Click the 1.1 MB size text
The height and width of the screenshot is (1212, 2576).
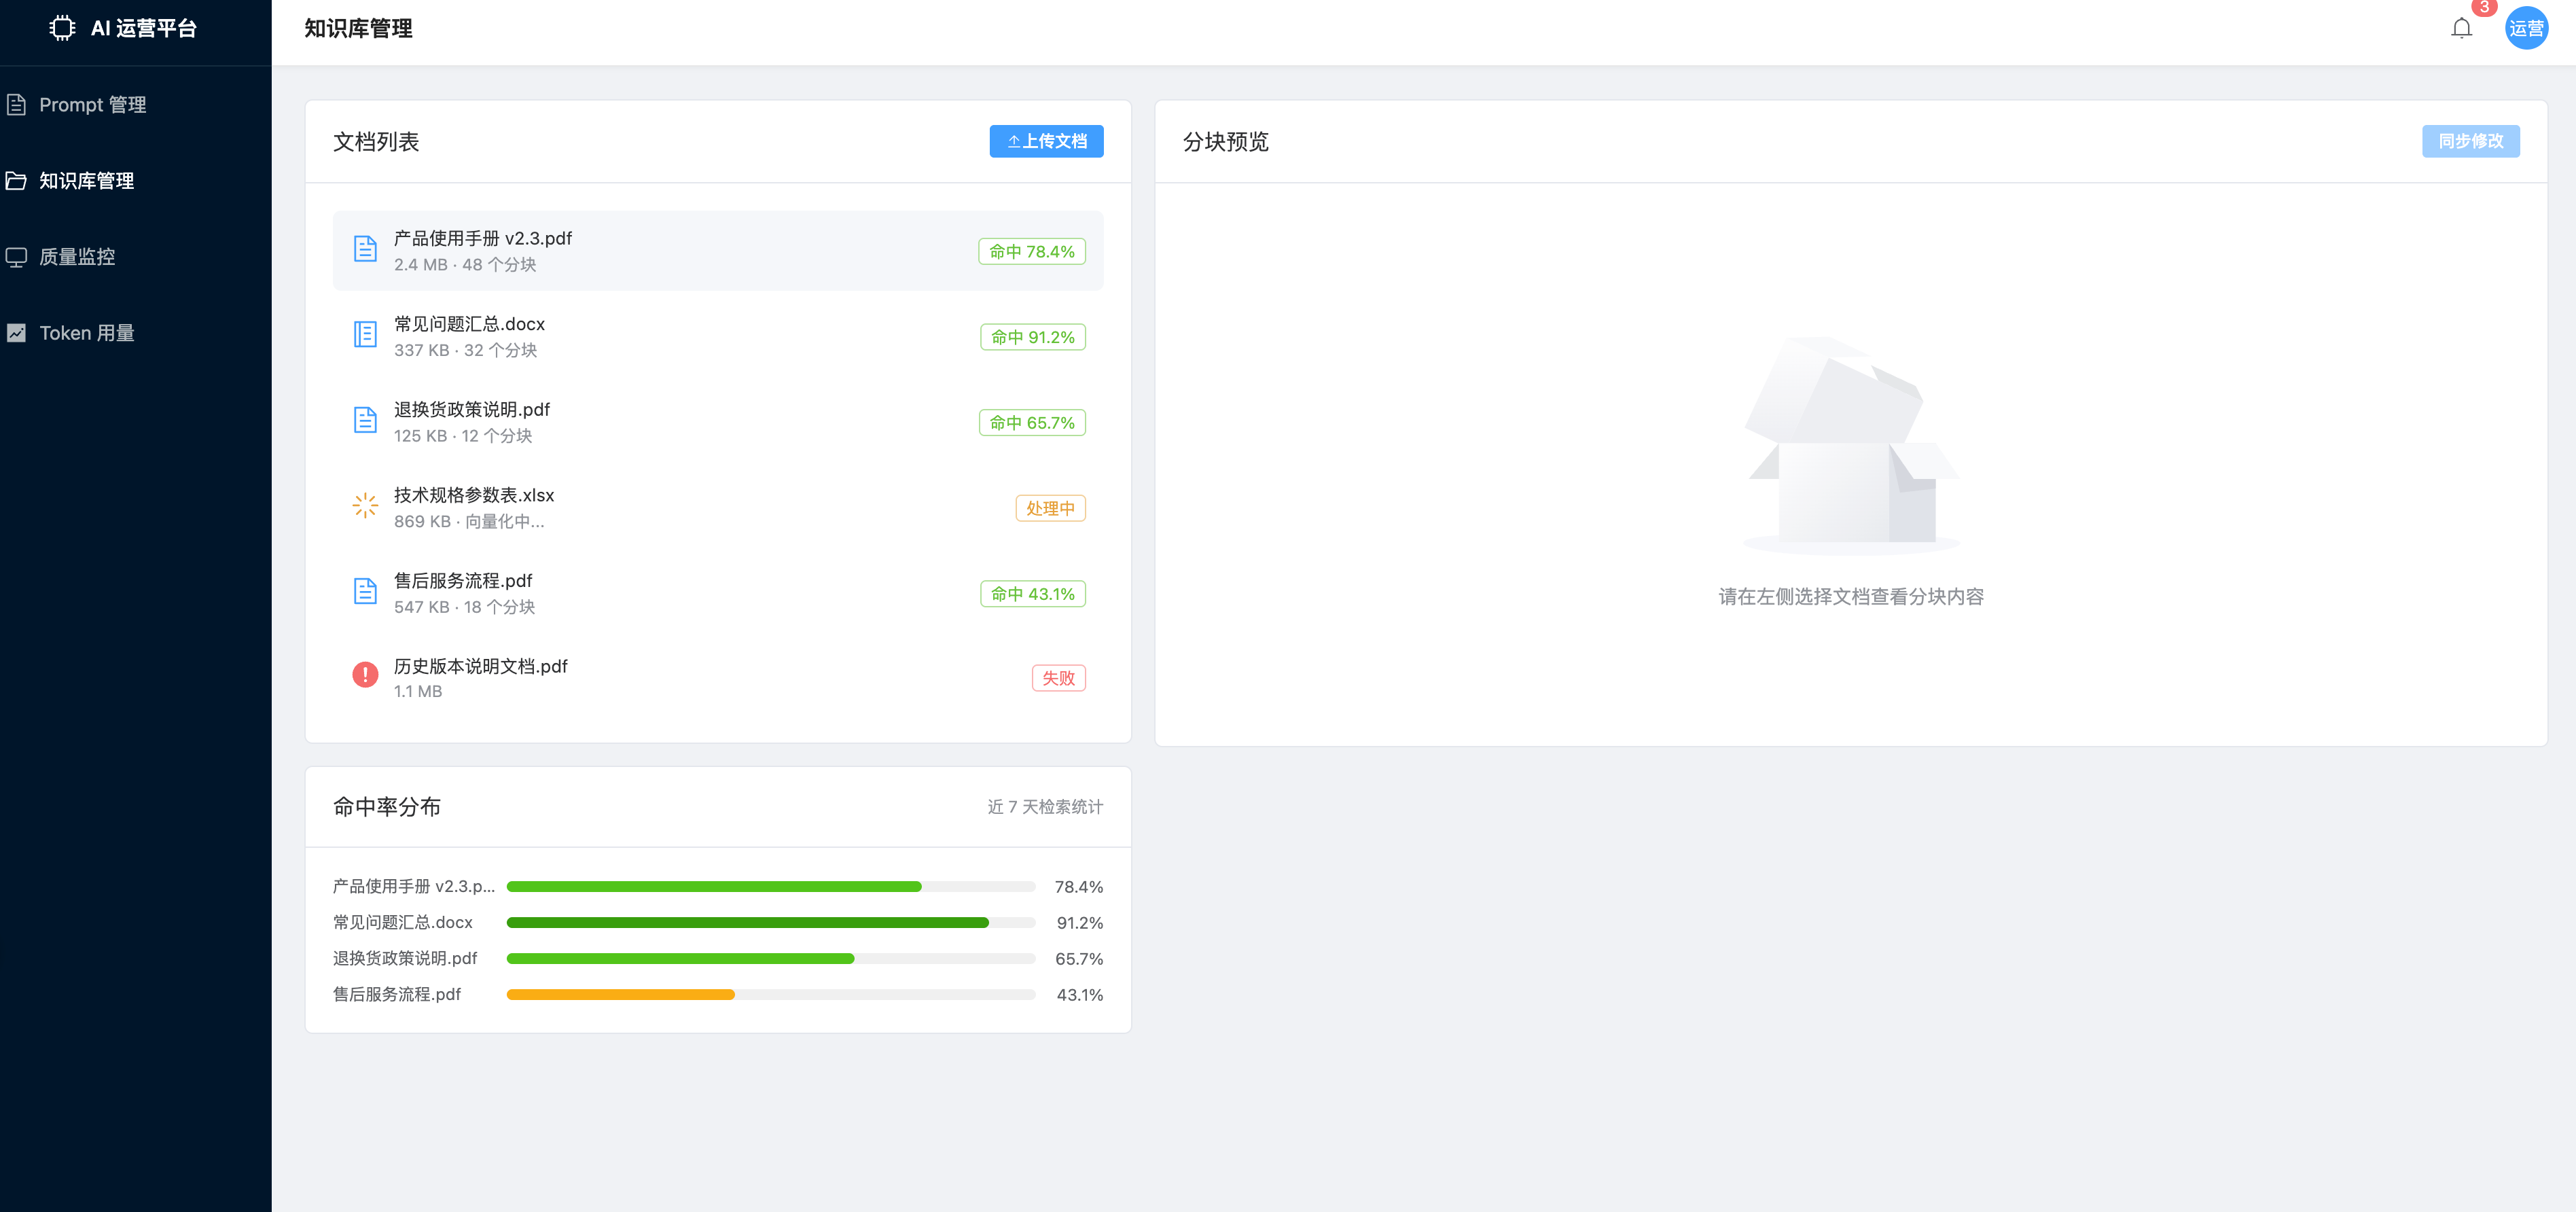[417, 692]
